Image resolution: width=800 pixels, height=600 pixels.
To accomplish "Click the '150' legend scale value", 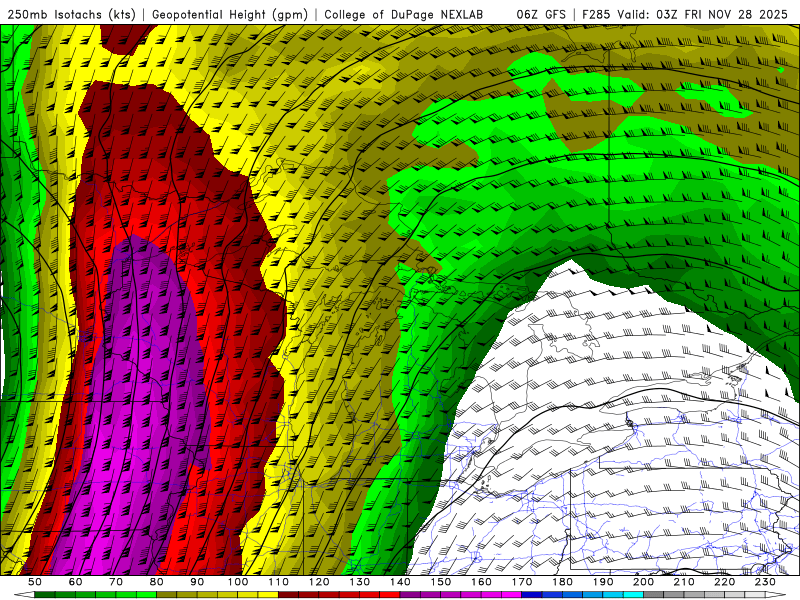I will pyautogui.click(x=441, y=582).
